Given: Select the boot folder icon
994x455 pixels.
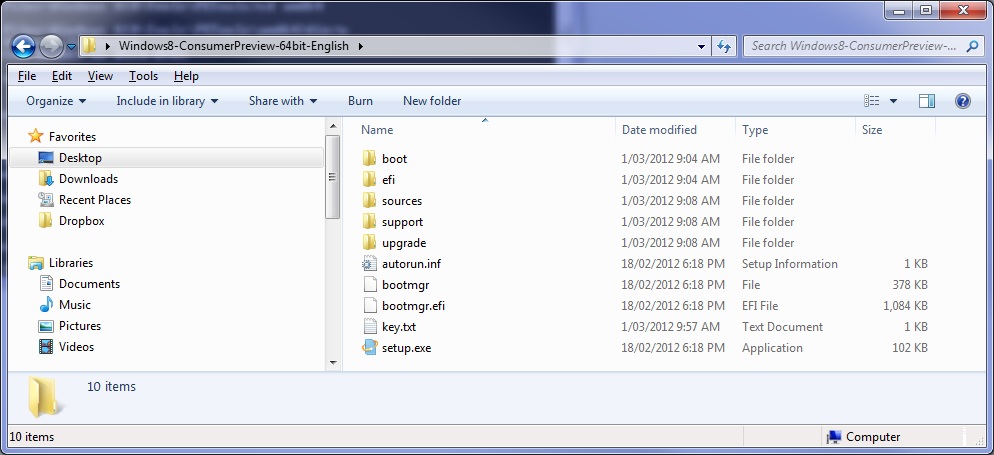Looking at the screenshot, I should [370, 158].
